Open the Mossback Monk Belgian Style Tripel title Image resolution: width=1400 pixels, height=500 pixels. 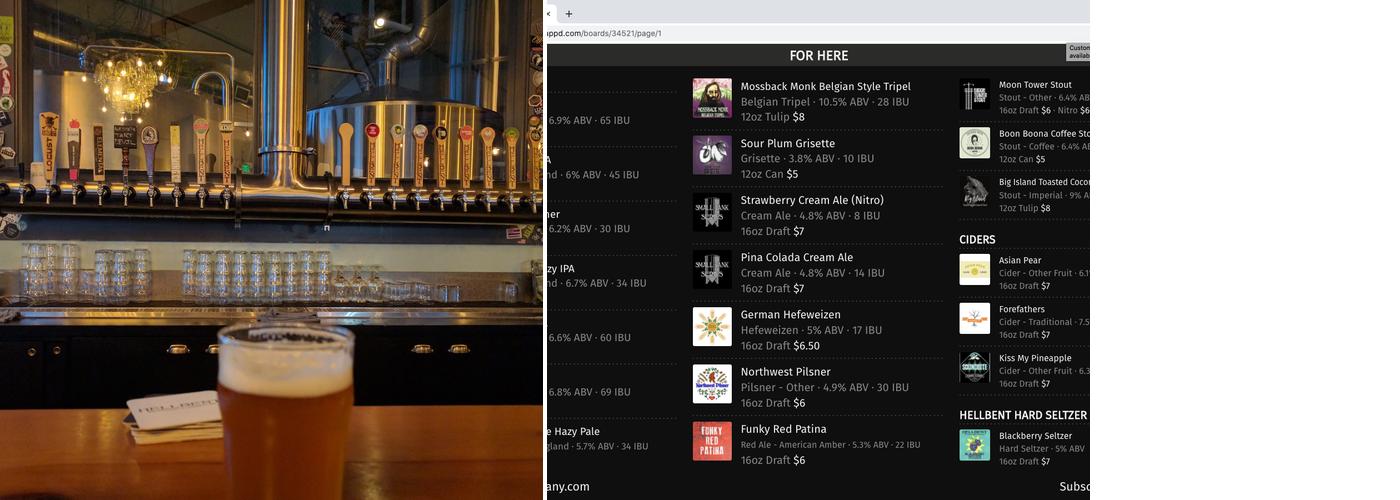[825, 86]
